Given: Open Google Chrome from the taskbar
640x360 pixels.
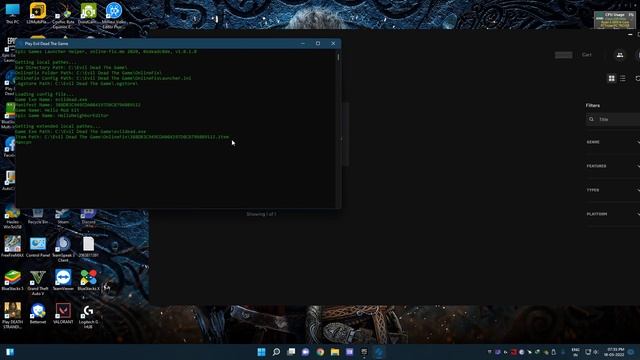Looking at the screenshot, I should click(320, 352).
